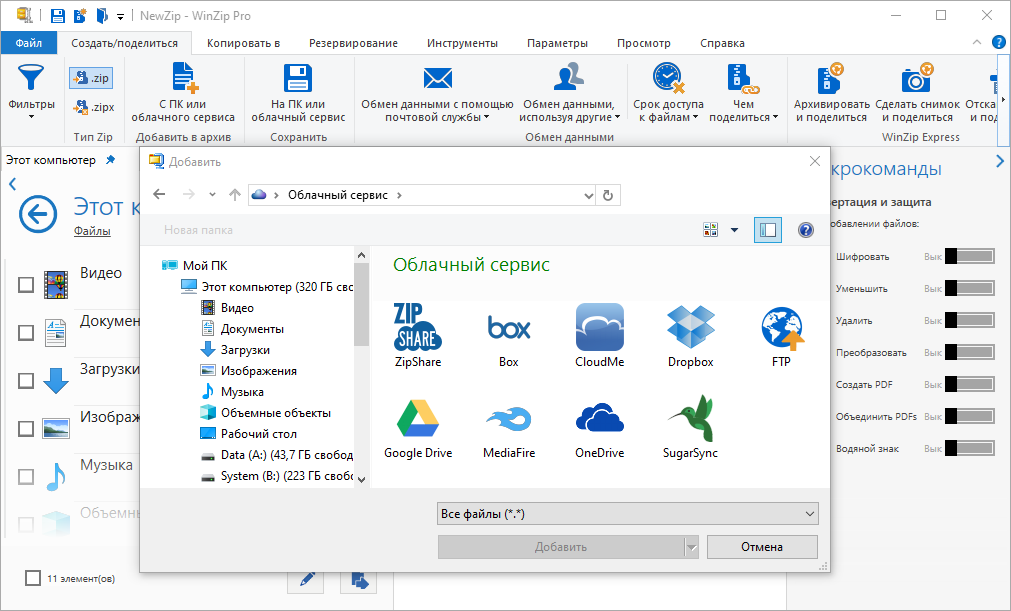Screen dimensions: 1011x611
Task: Toggle Уменьшить switch
Action: (x=969, y=288)
